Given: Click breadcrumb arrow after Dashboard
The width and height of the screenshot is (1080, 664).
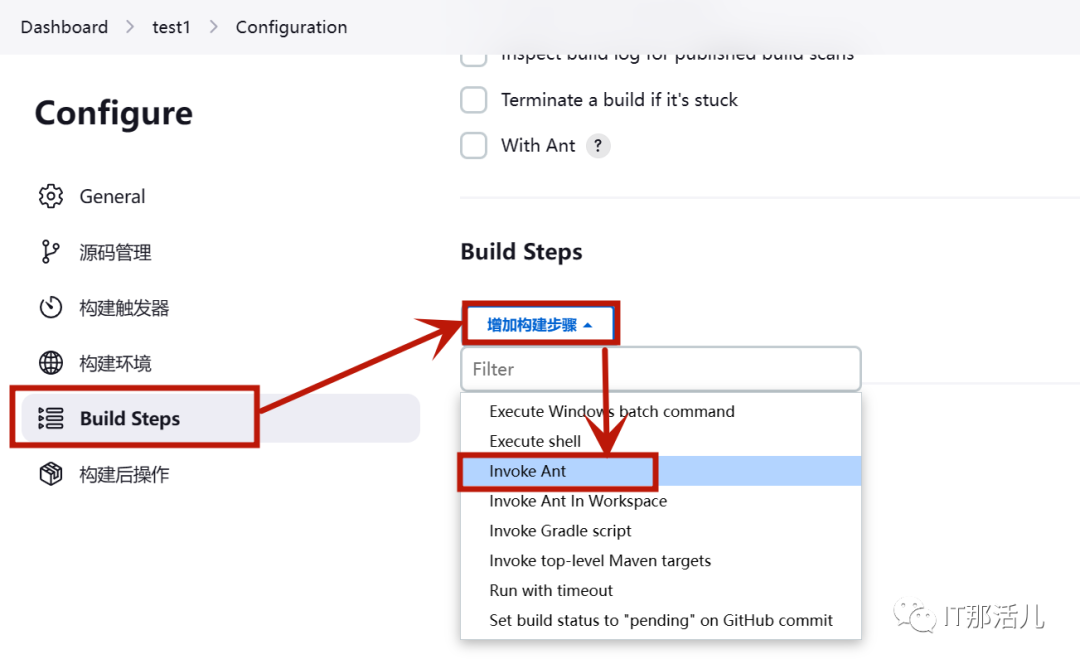Looking at the screenshot, I should [130, 27].
